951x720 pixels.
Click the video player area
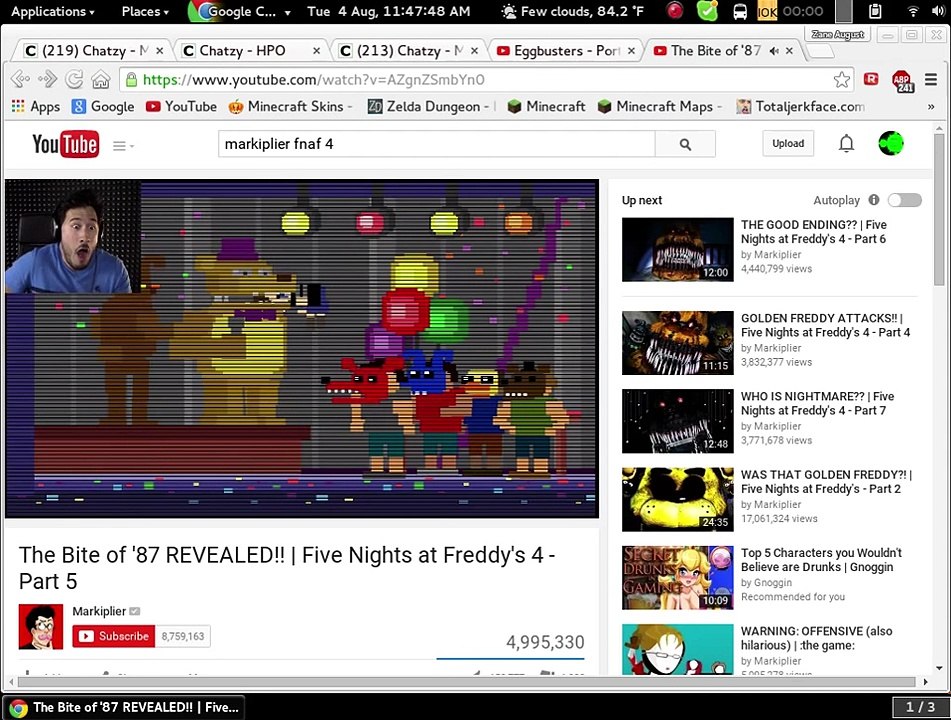(302, 349)
